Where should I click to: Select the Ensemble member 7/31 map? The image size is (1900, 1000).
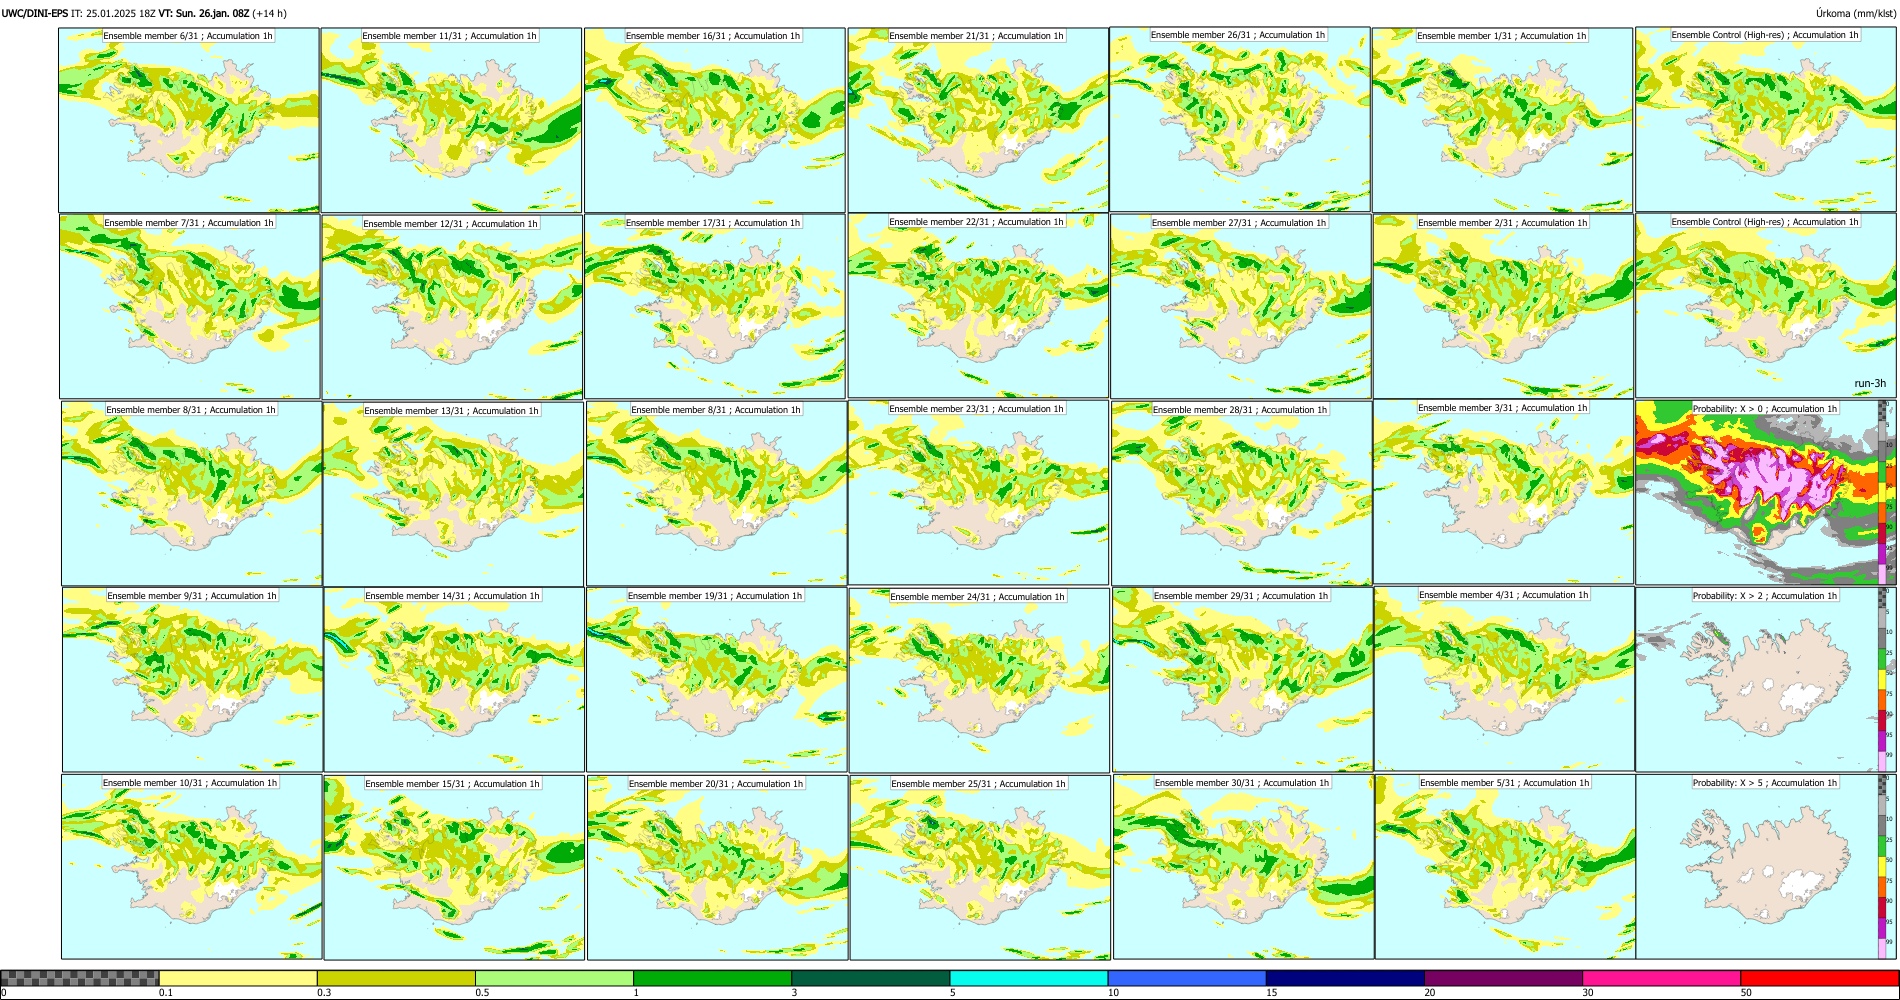pos(190,307)
